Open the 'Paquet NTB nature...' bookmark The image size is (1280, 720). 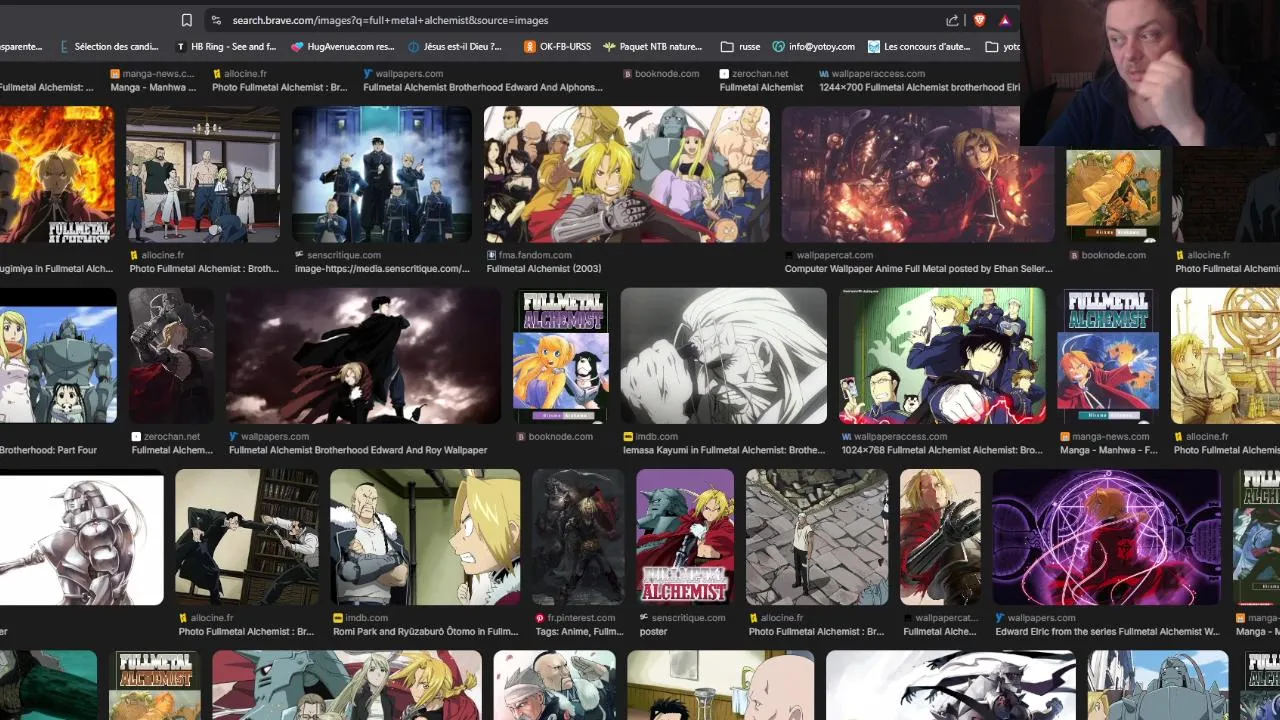coord(652,46)
